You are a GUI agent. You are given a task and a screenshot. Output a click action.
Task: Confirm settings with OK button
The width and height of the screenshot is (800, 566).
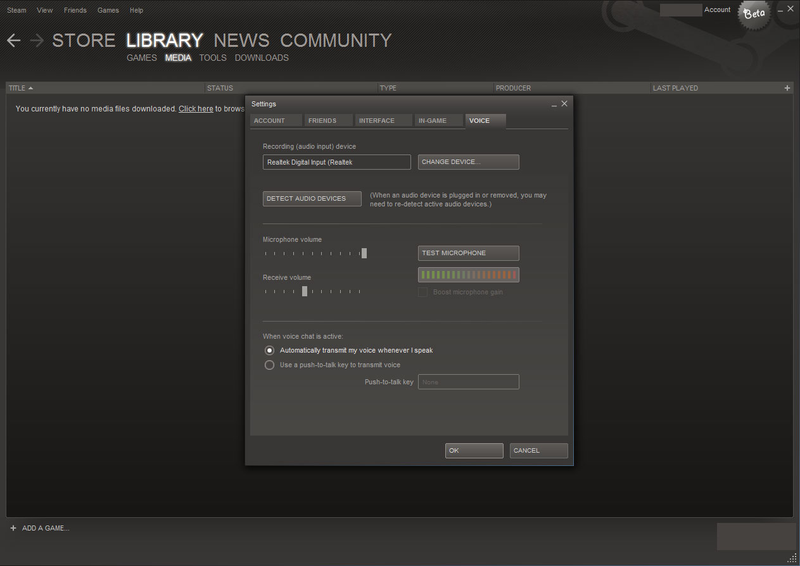pos(474,451)
